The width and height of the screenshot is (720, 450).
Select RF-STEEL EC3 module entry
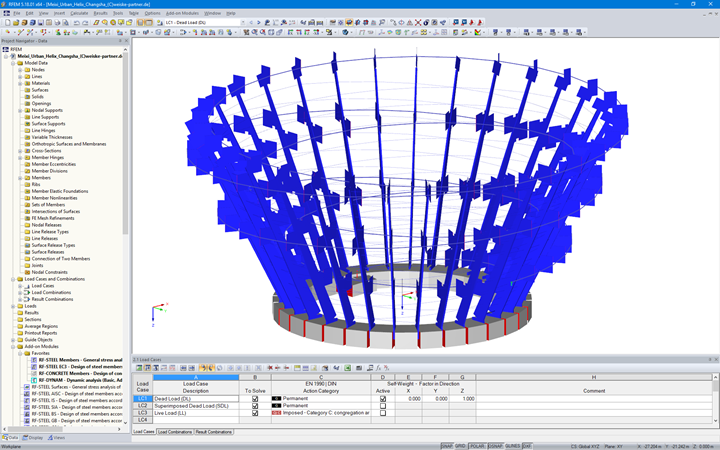(x=80, y=366)
